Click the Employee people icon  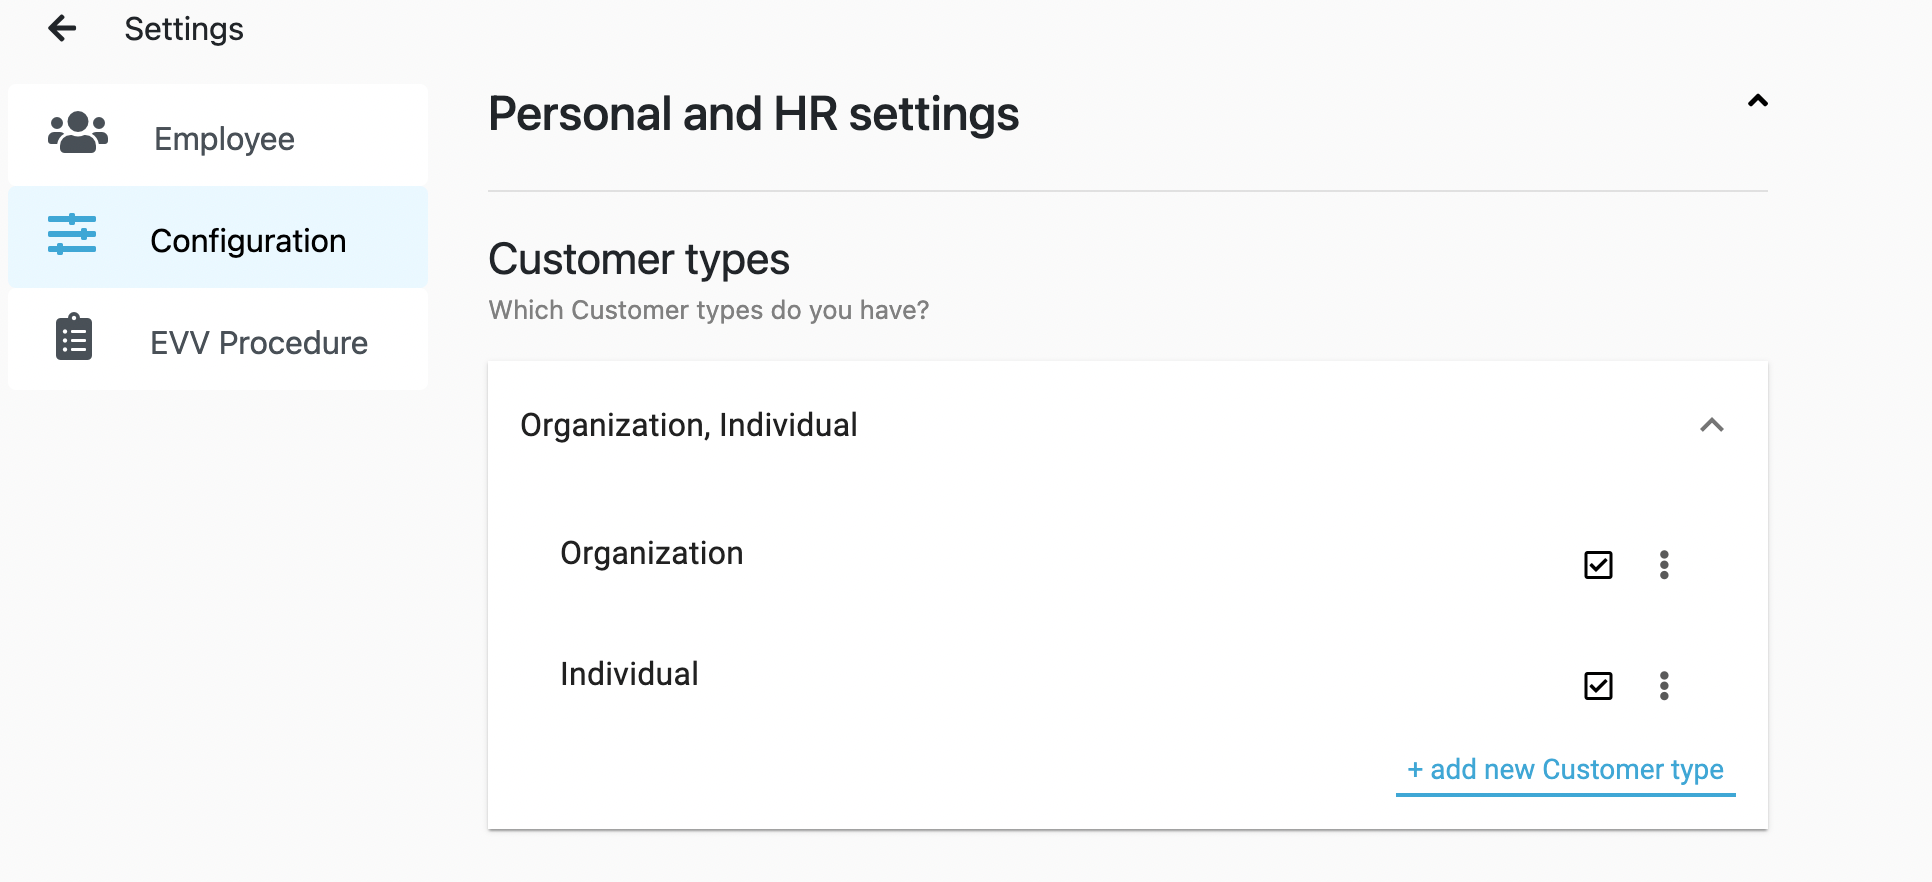(x=77, y=133)
